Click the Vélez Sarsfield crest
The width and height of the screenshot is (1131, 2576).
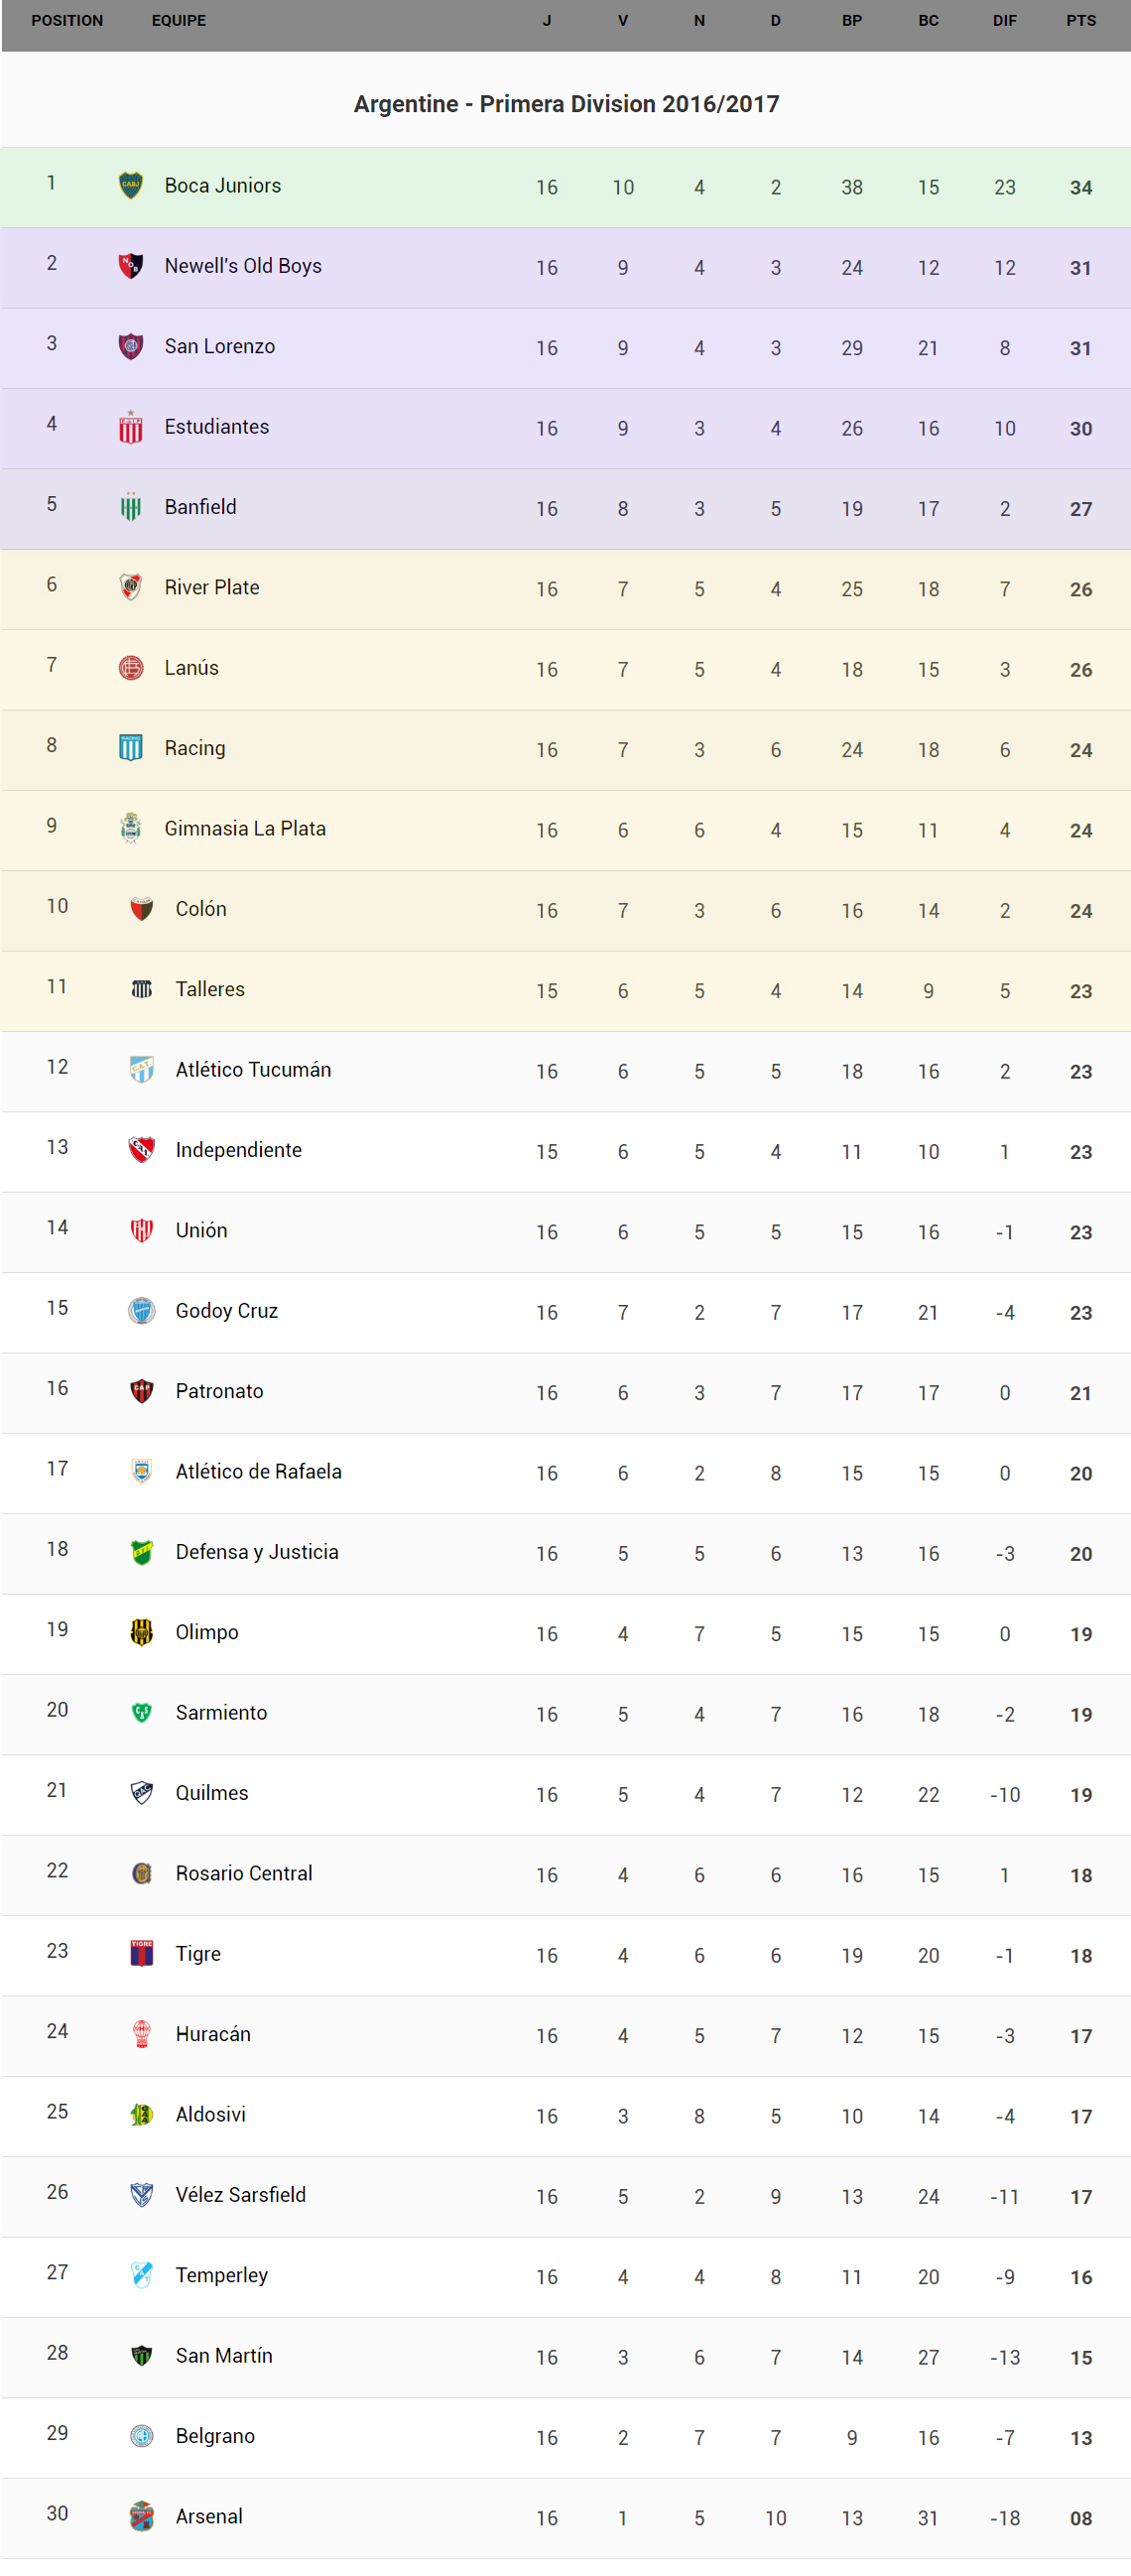point(142,2194)
